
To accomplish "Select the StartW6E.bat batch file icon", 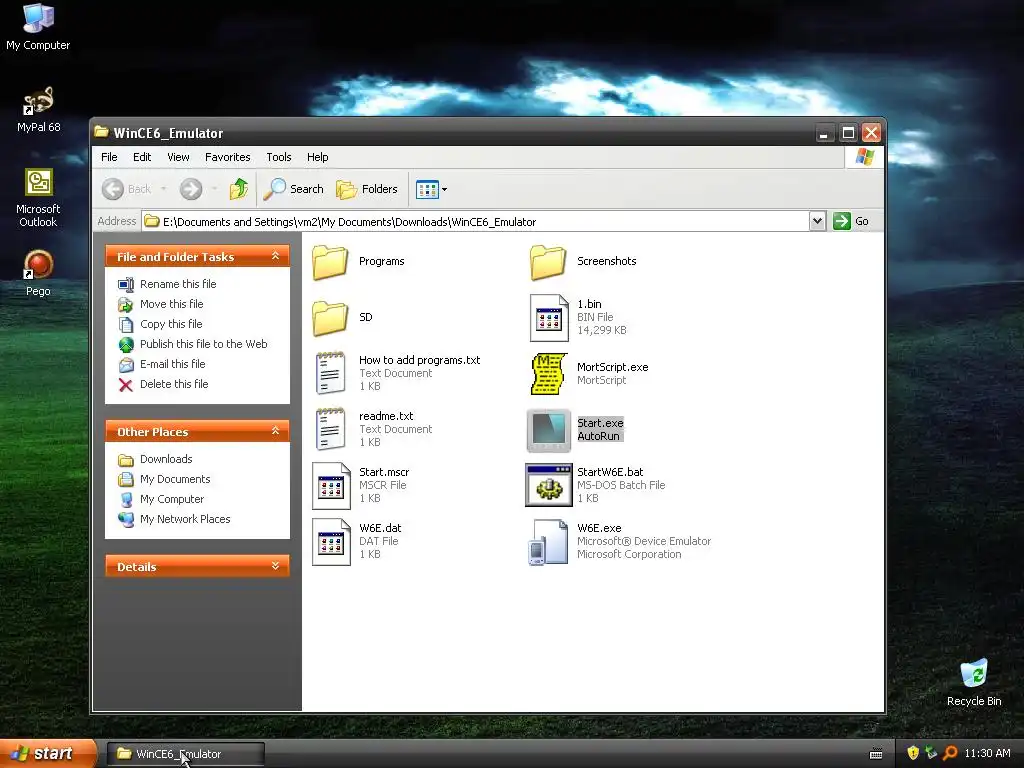I will [549, 485].
